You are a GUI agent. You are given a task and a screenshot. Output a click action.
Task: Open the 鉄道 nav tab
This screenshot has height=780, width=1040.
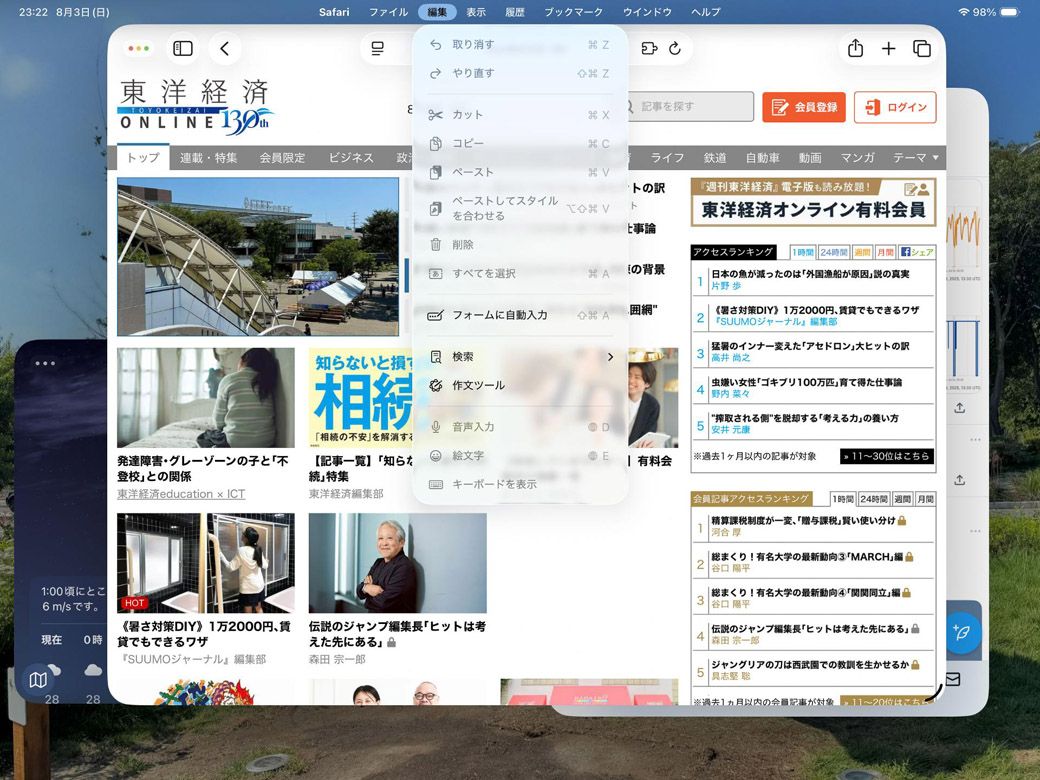point(714,158)
